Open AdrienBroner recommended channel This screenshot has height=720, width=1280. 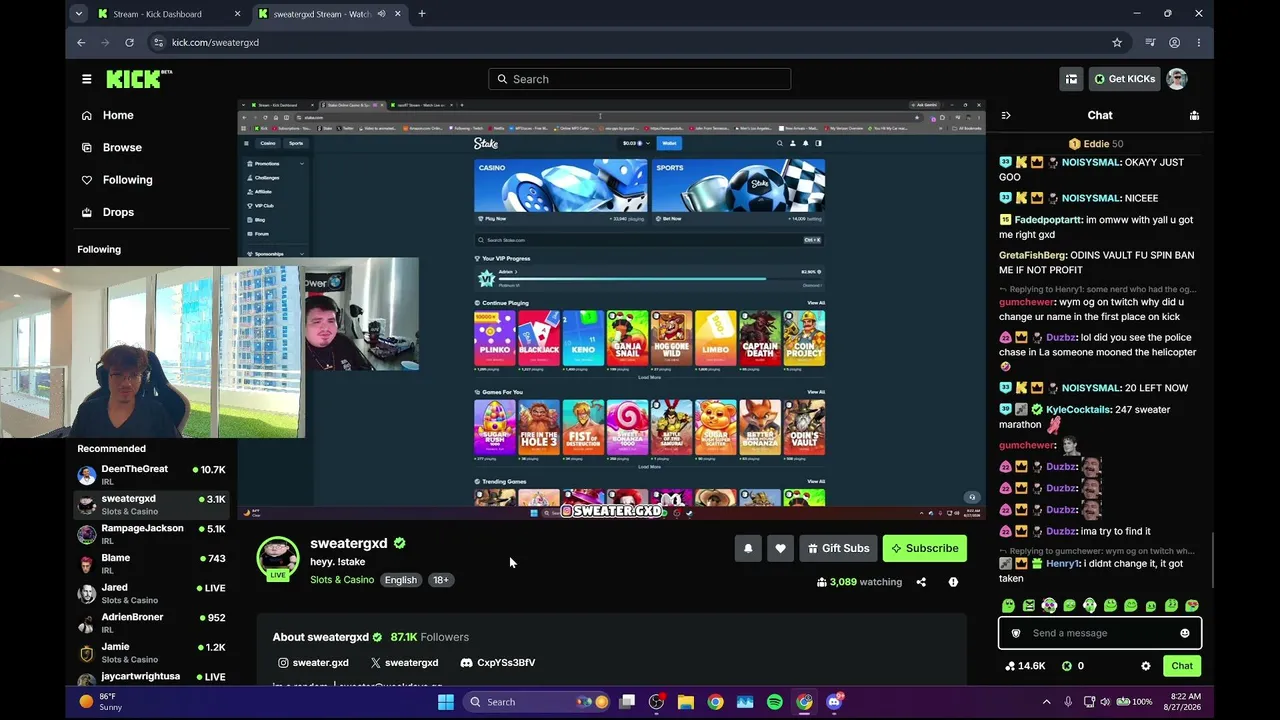151,623
